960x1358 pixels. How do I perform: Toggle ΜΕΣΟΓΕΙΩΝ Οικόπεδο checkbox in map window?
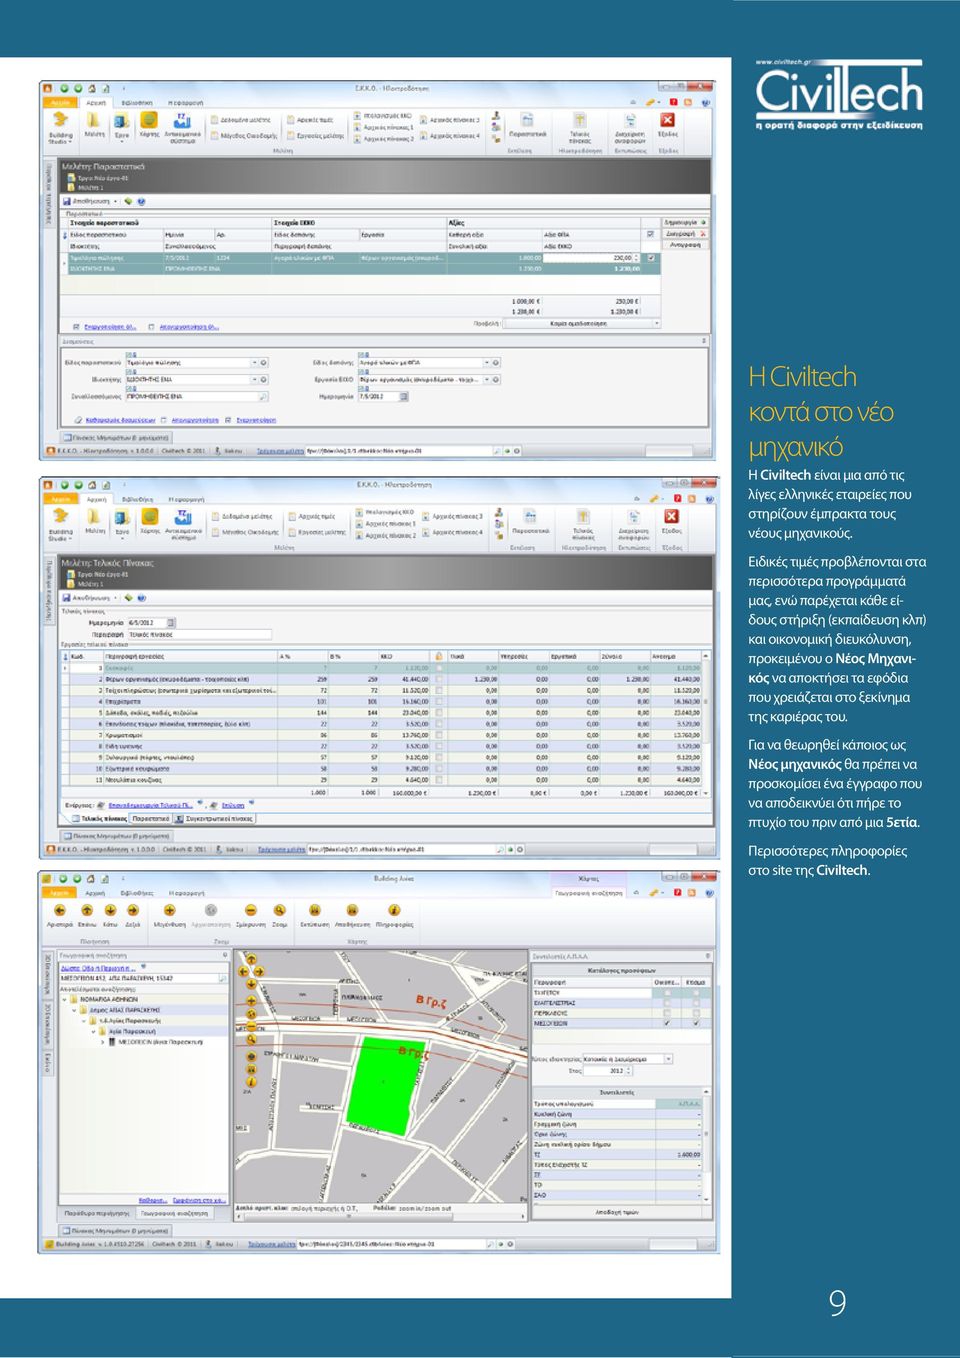[667, 1023]
